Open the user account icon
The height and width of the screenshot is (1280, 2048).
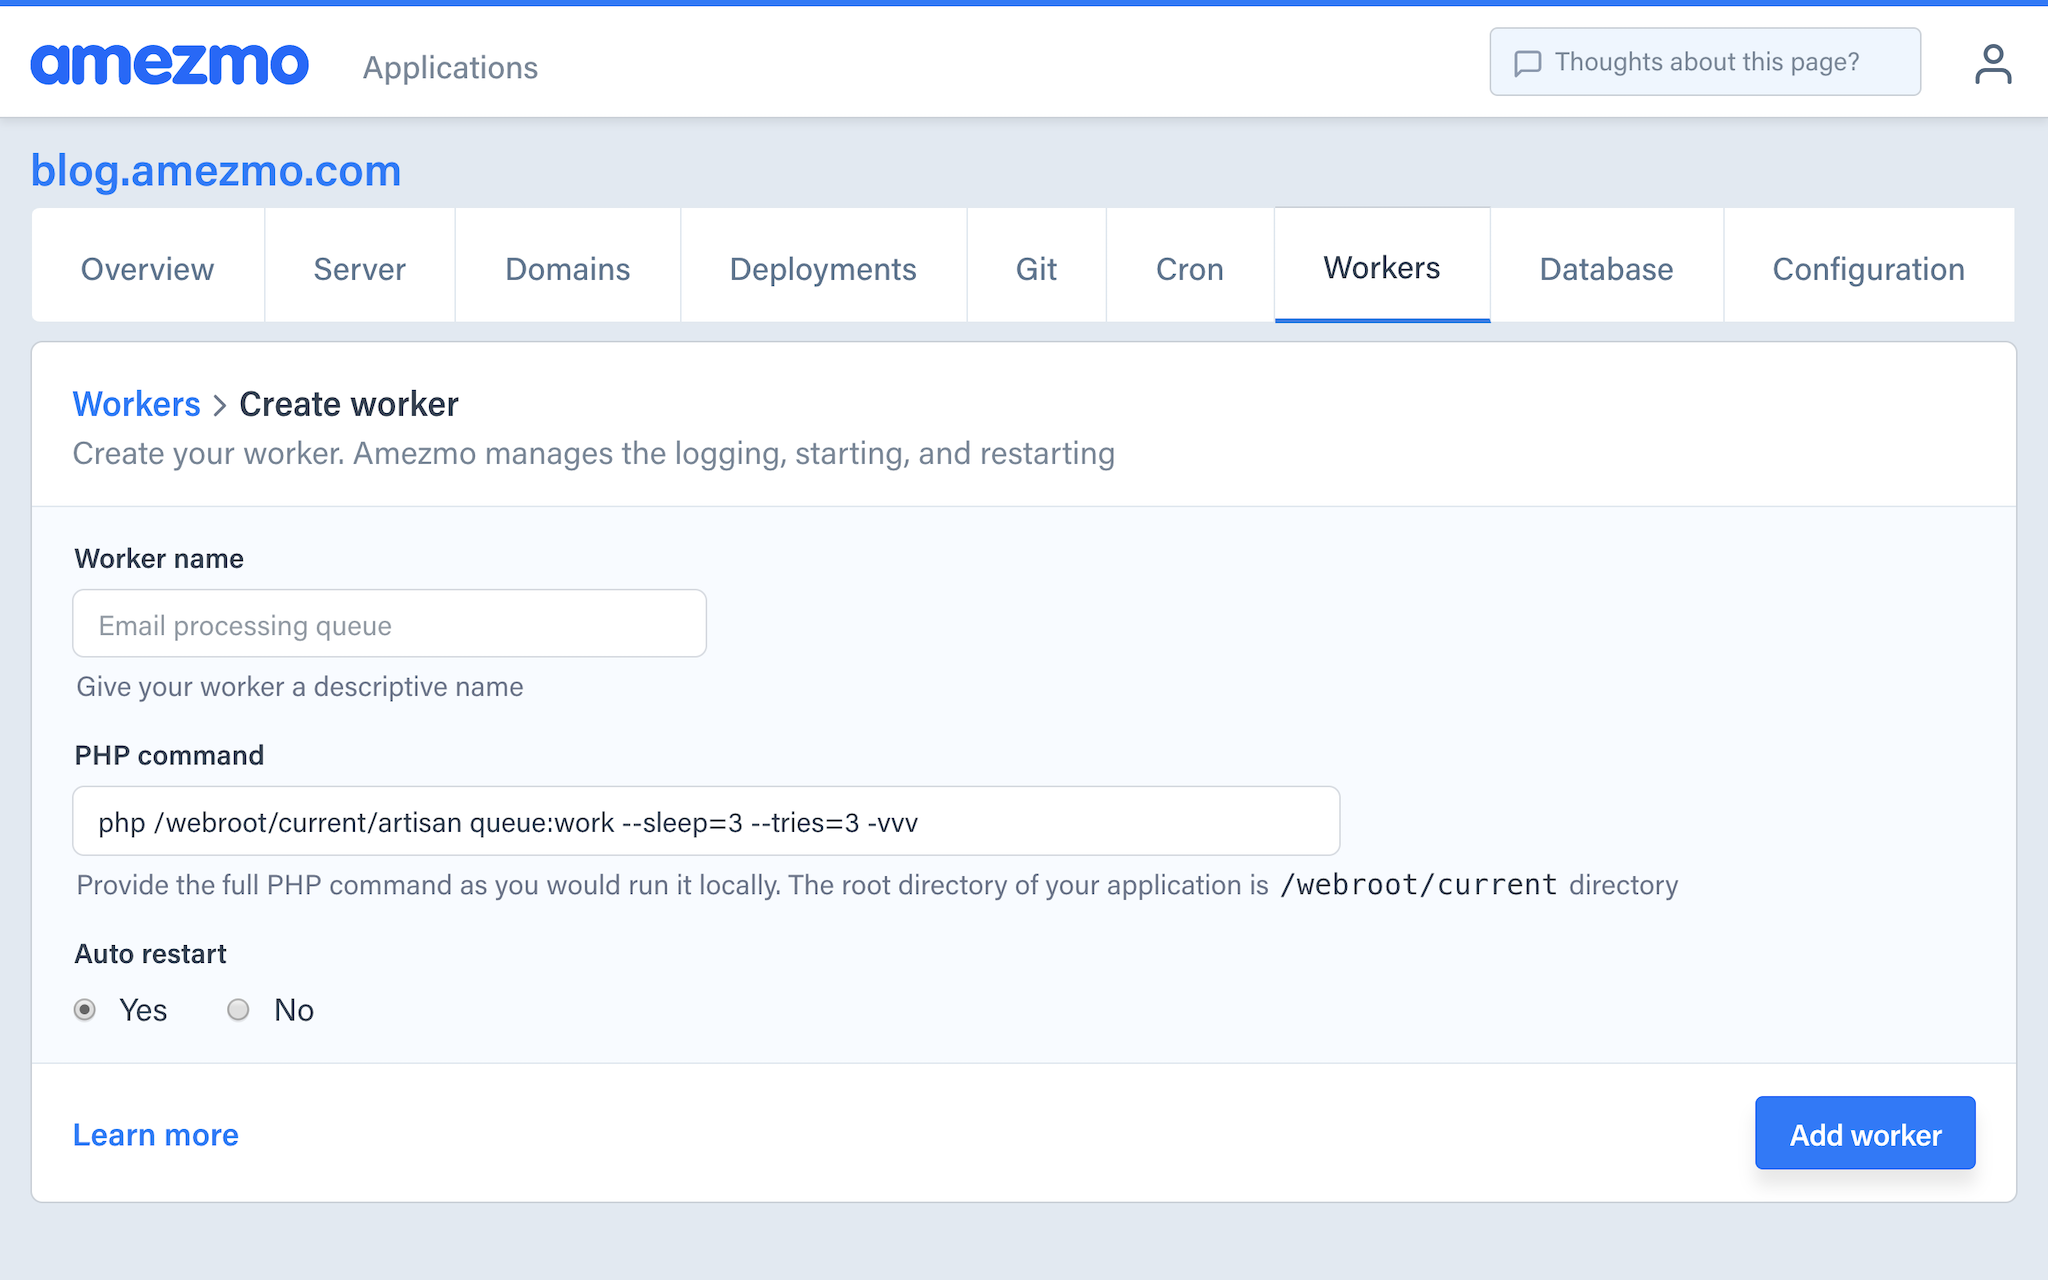[x=1992, y=65]
